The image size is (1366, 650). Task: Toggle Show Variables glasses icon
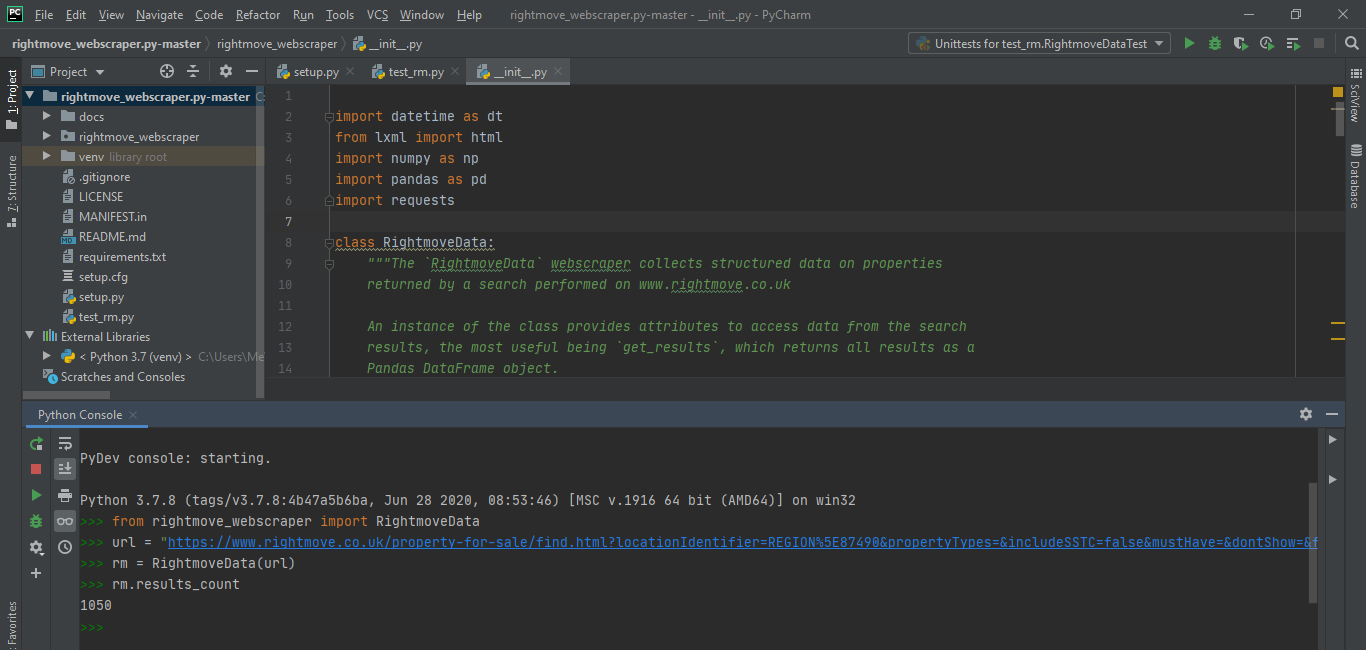pyautogui.click(x=65, y=521)
